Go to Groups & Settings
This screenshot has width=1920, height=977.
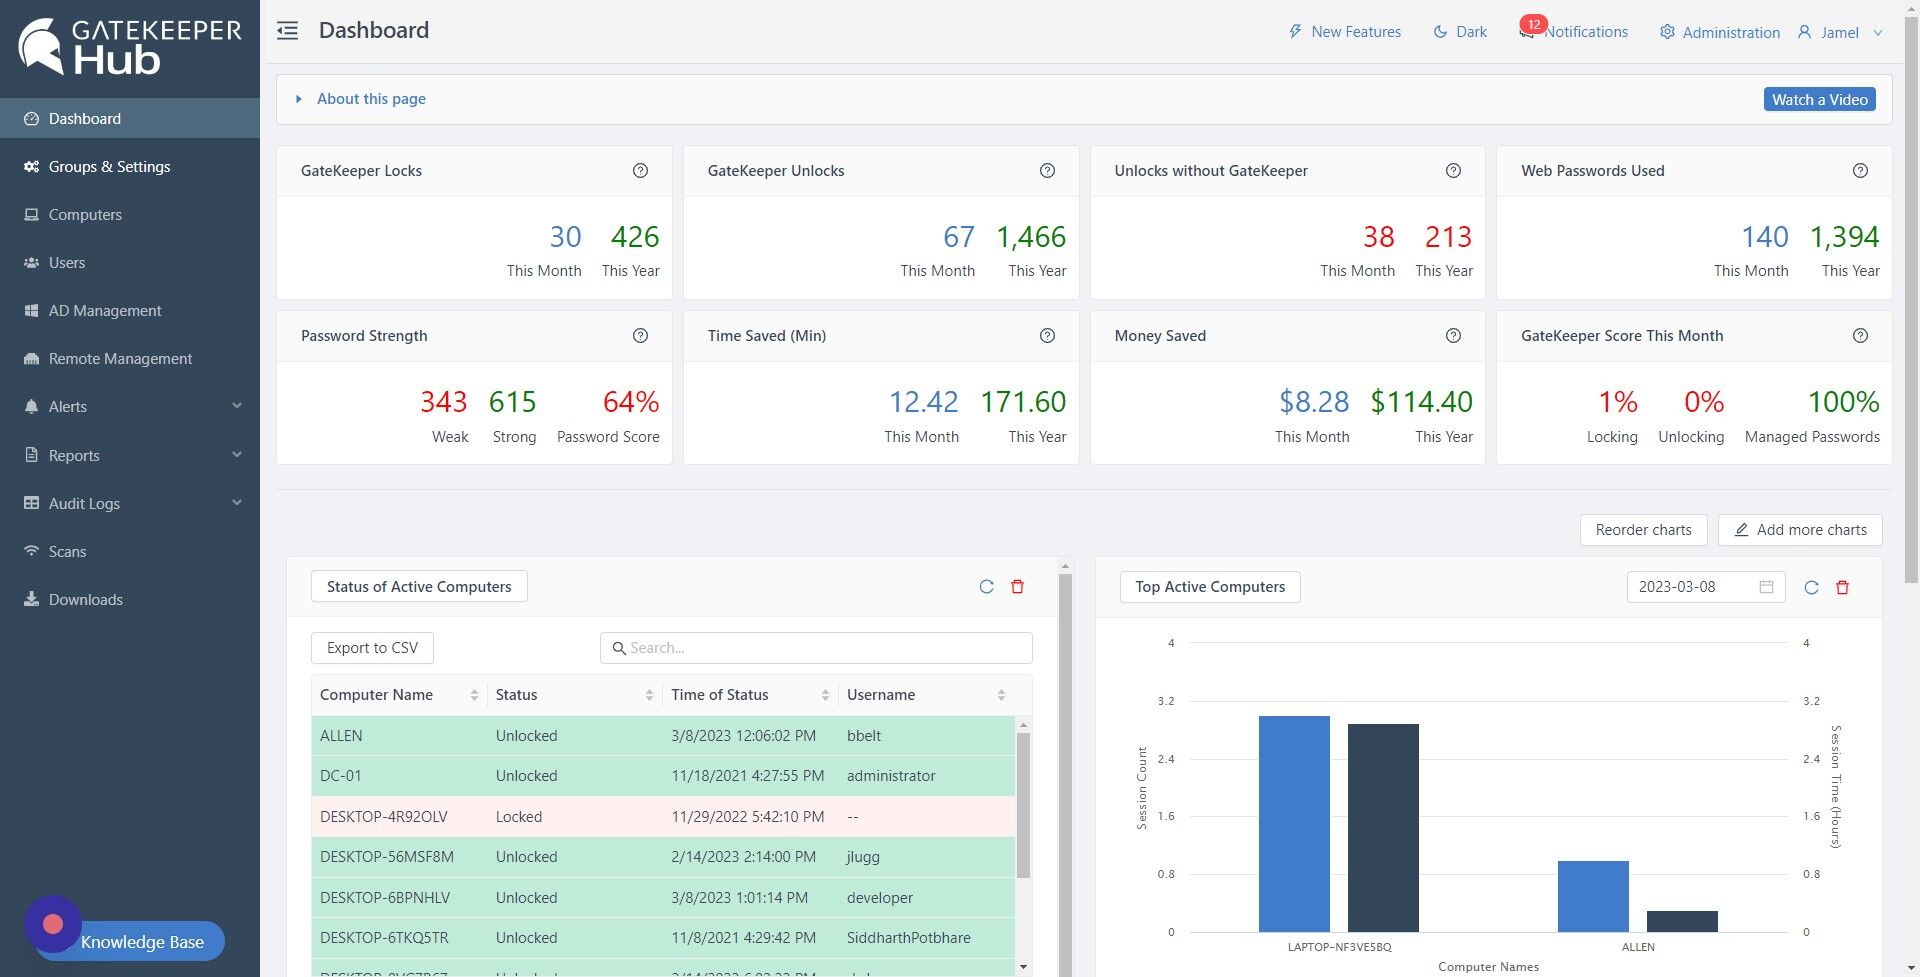[130, 167]
